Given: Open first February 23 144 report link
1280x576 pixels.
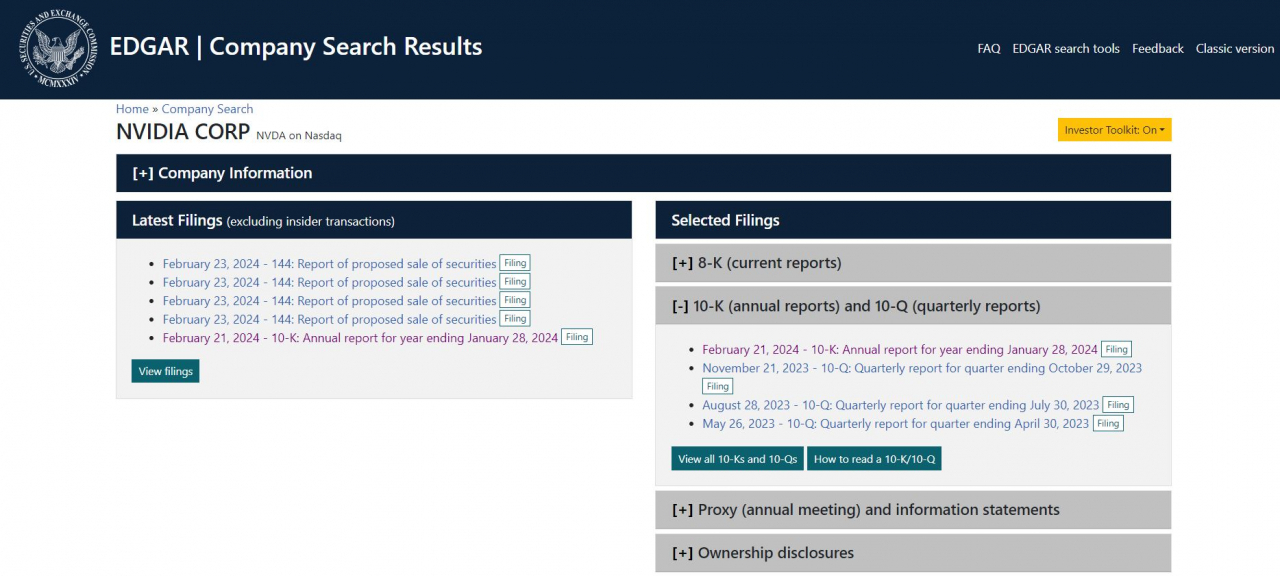Looking at the screenshot, I should point(329,264).
